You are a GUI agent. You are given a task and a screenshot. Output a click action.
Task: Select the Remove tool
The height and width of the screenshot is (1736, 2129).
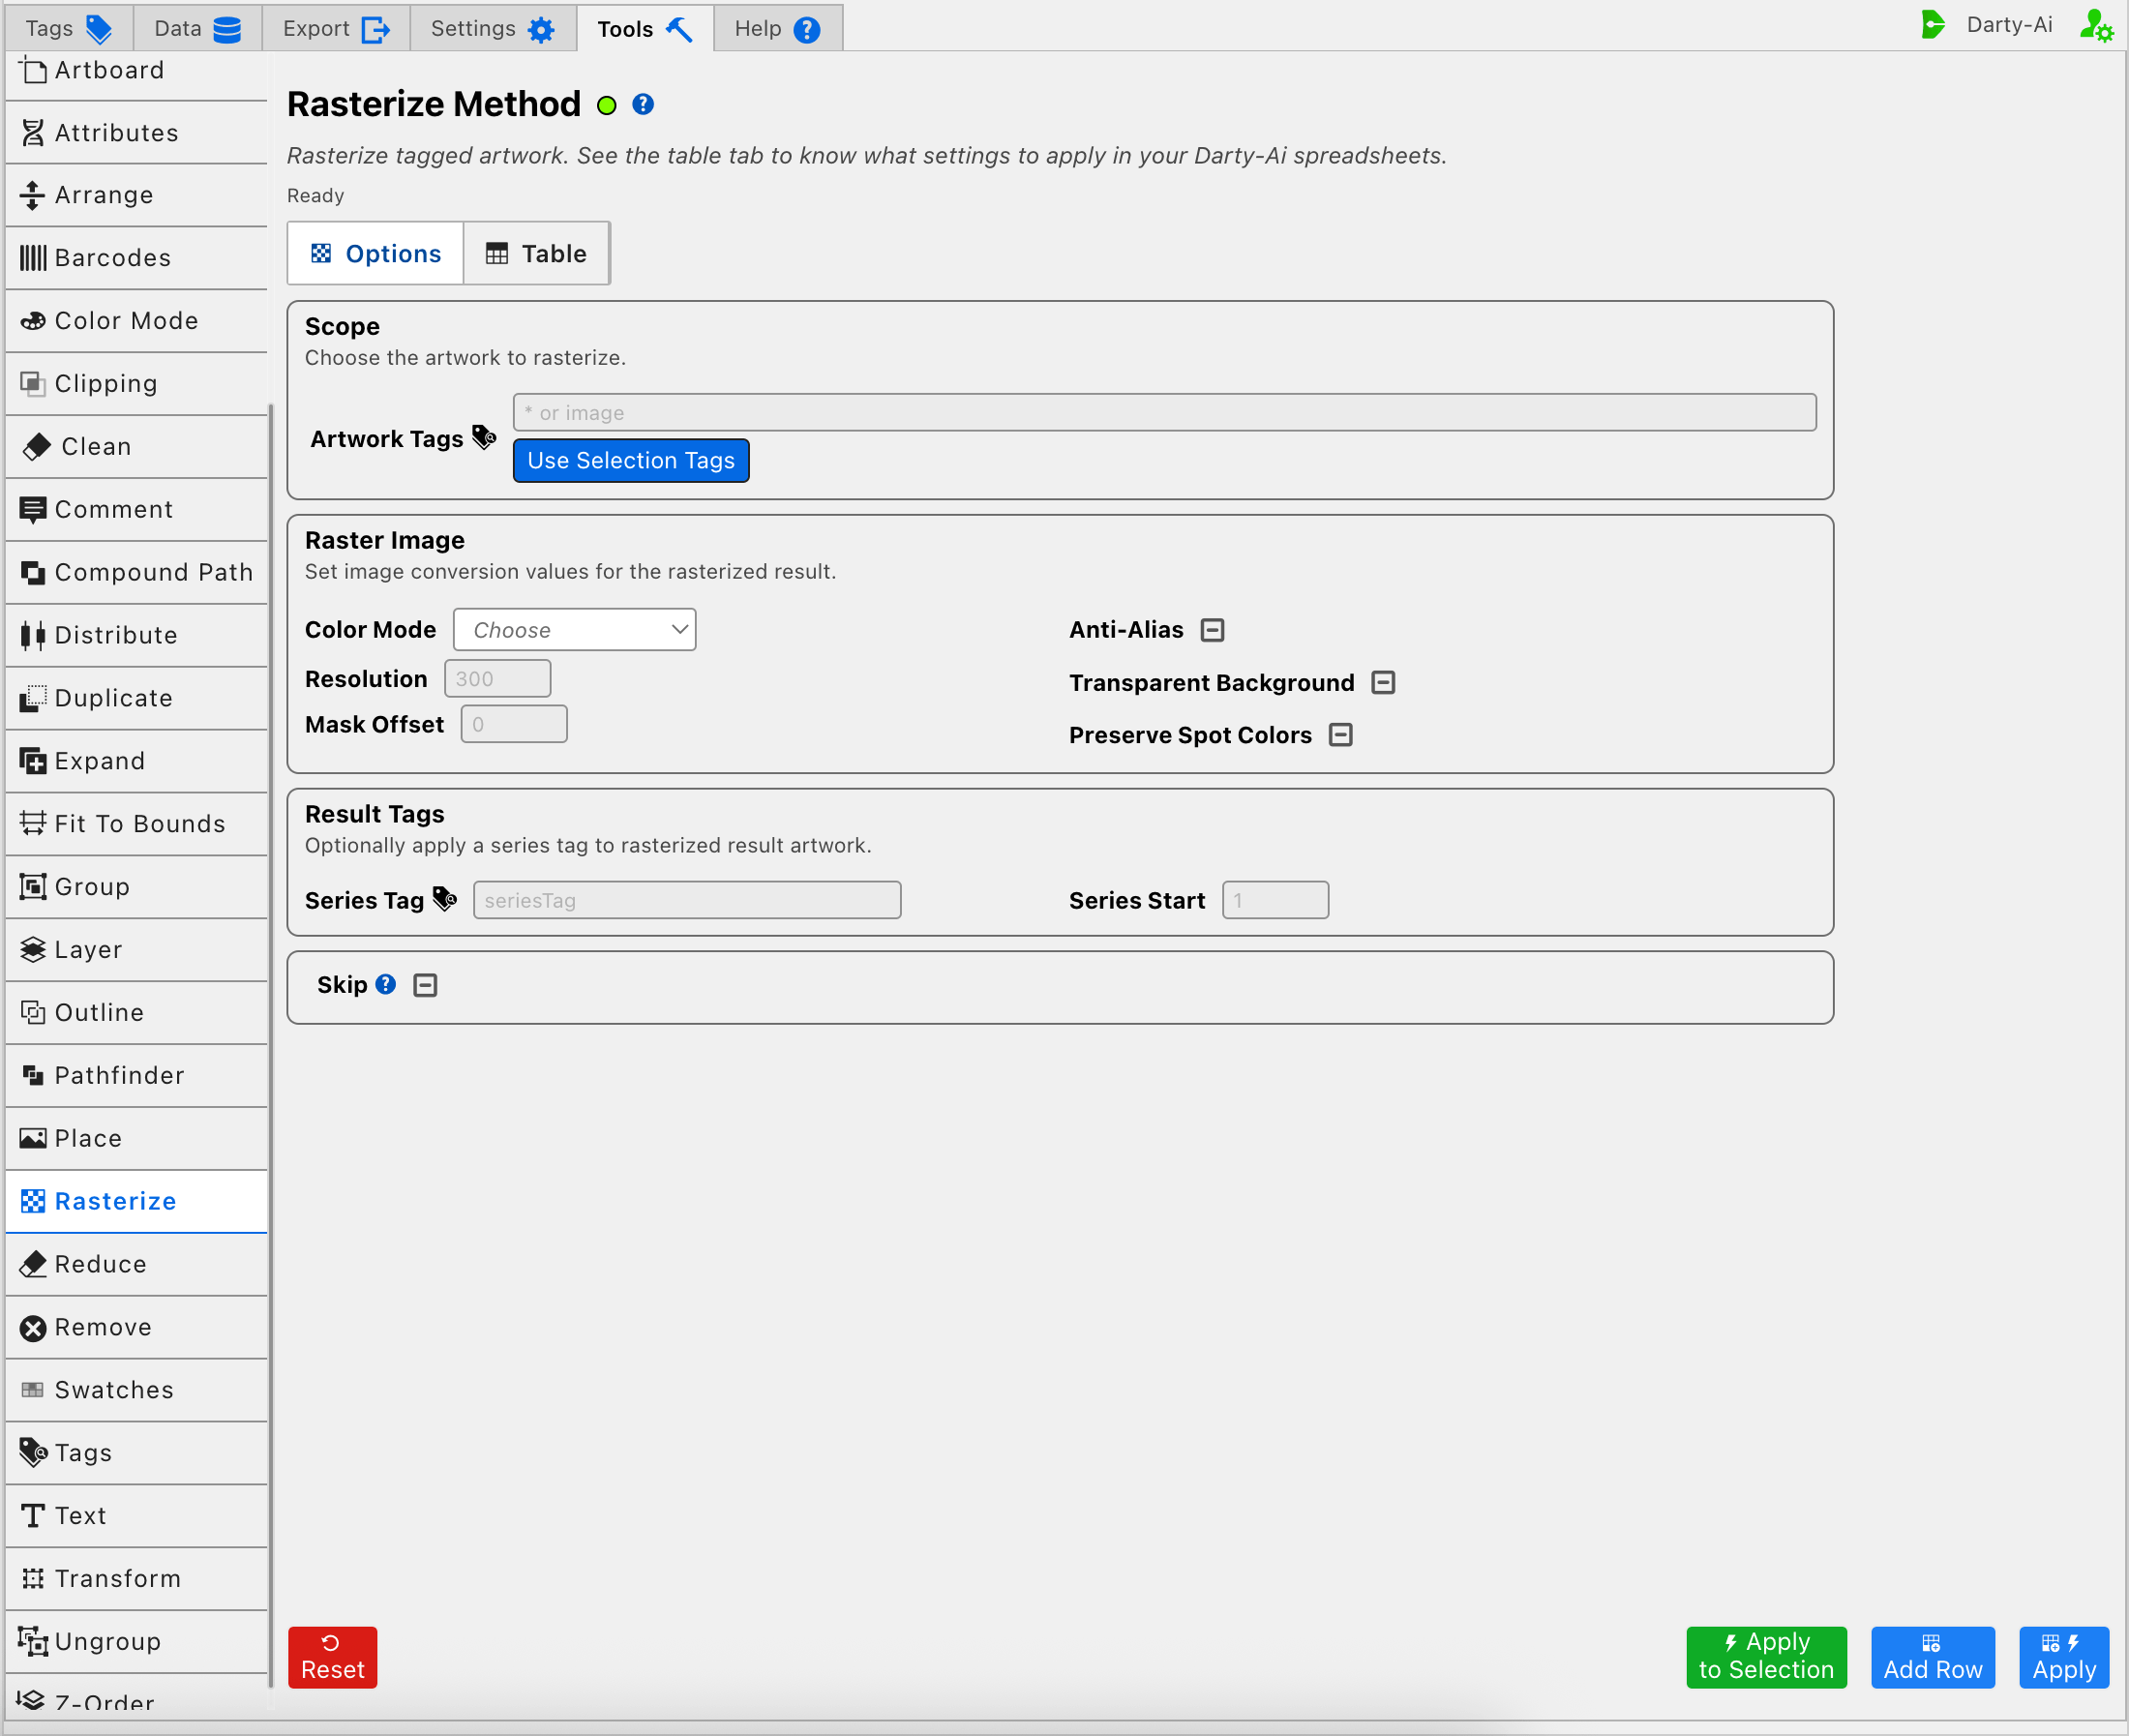[x=136, y=1328]
